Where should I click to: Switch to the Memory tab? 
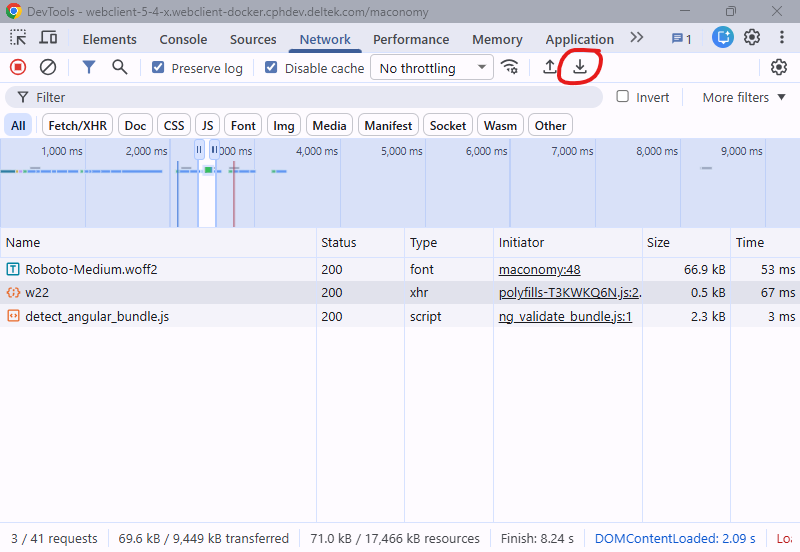point(497,39)
